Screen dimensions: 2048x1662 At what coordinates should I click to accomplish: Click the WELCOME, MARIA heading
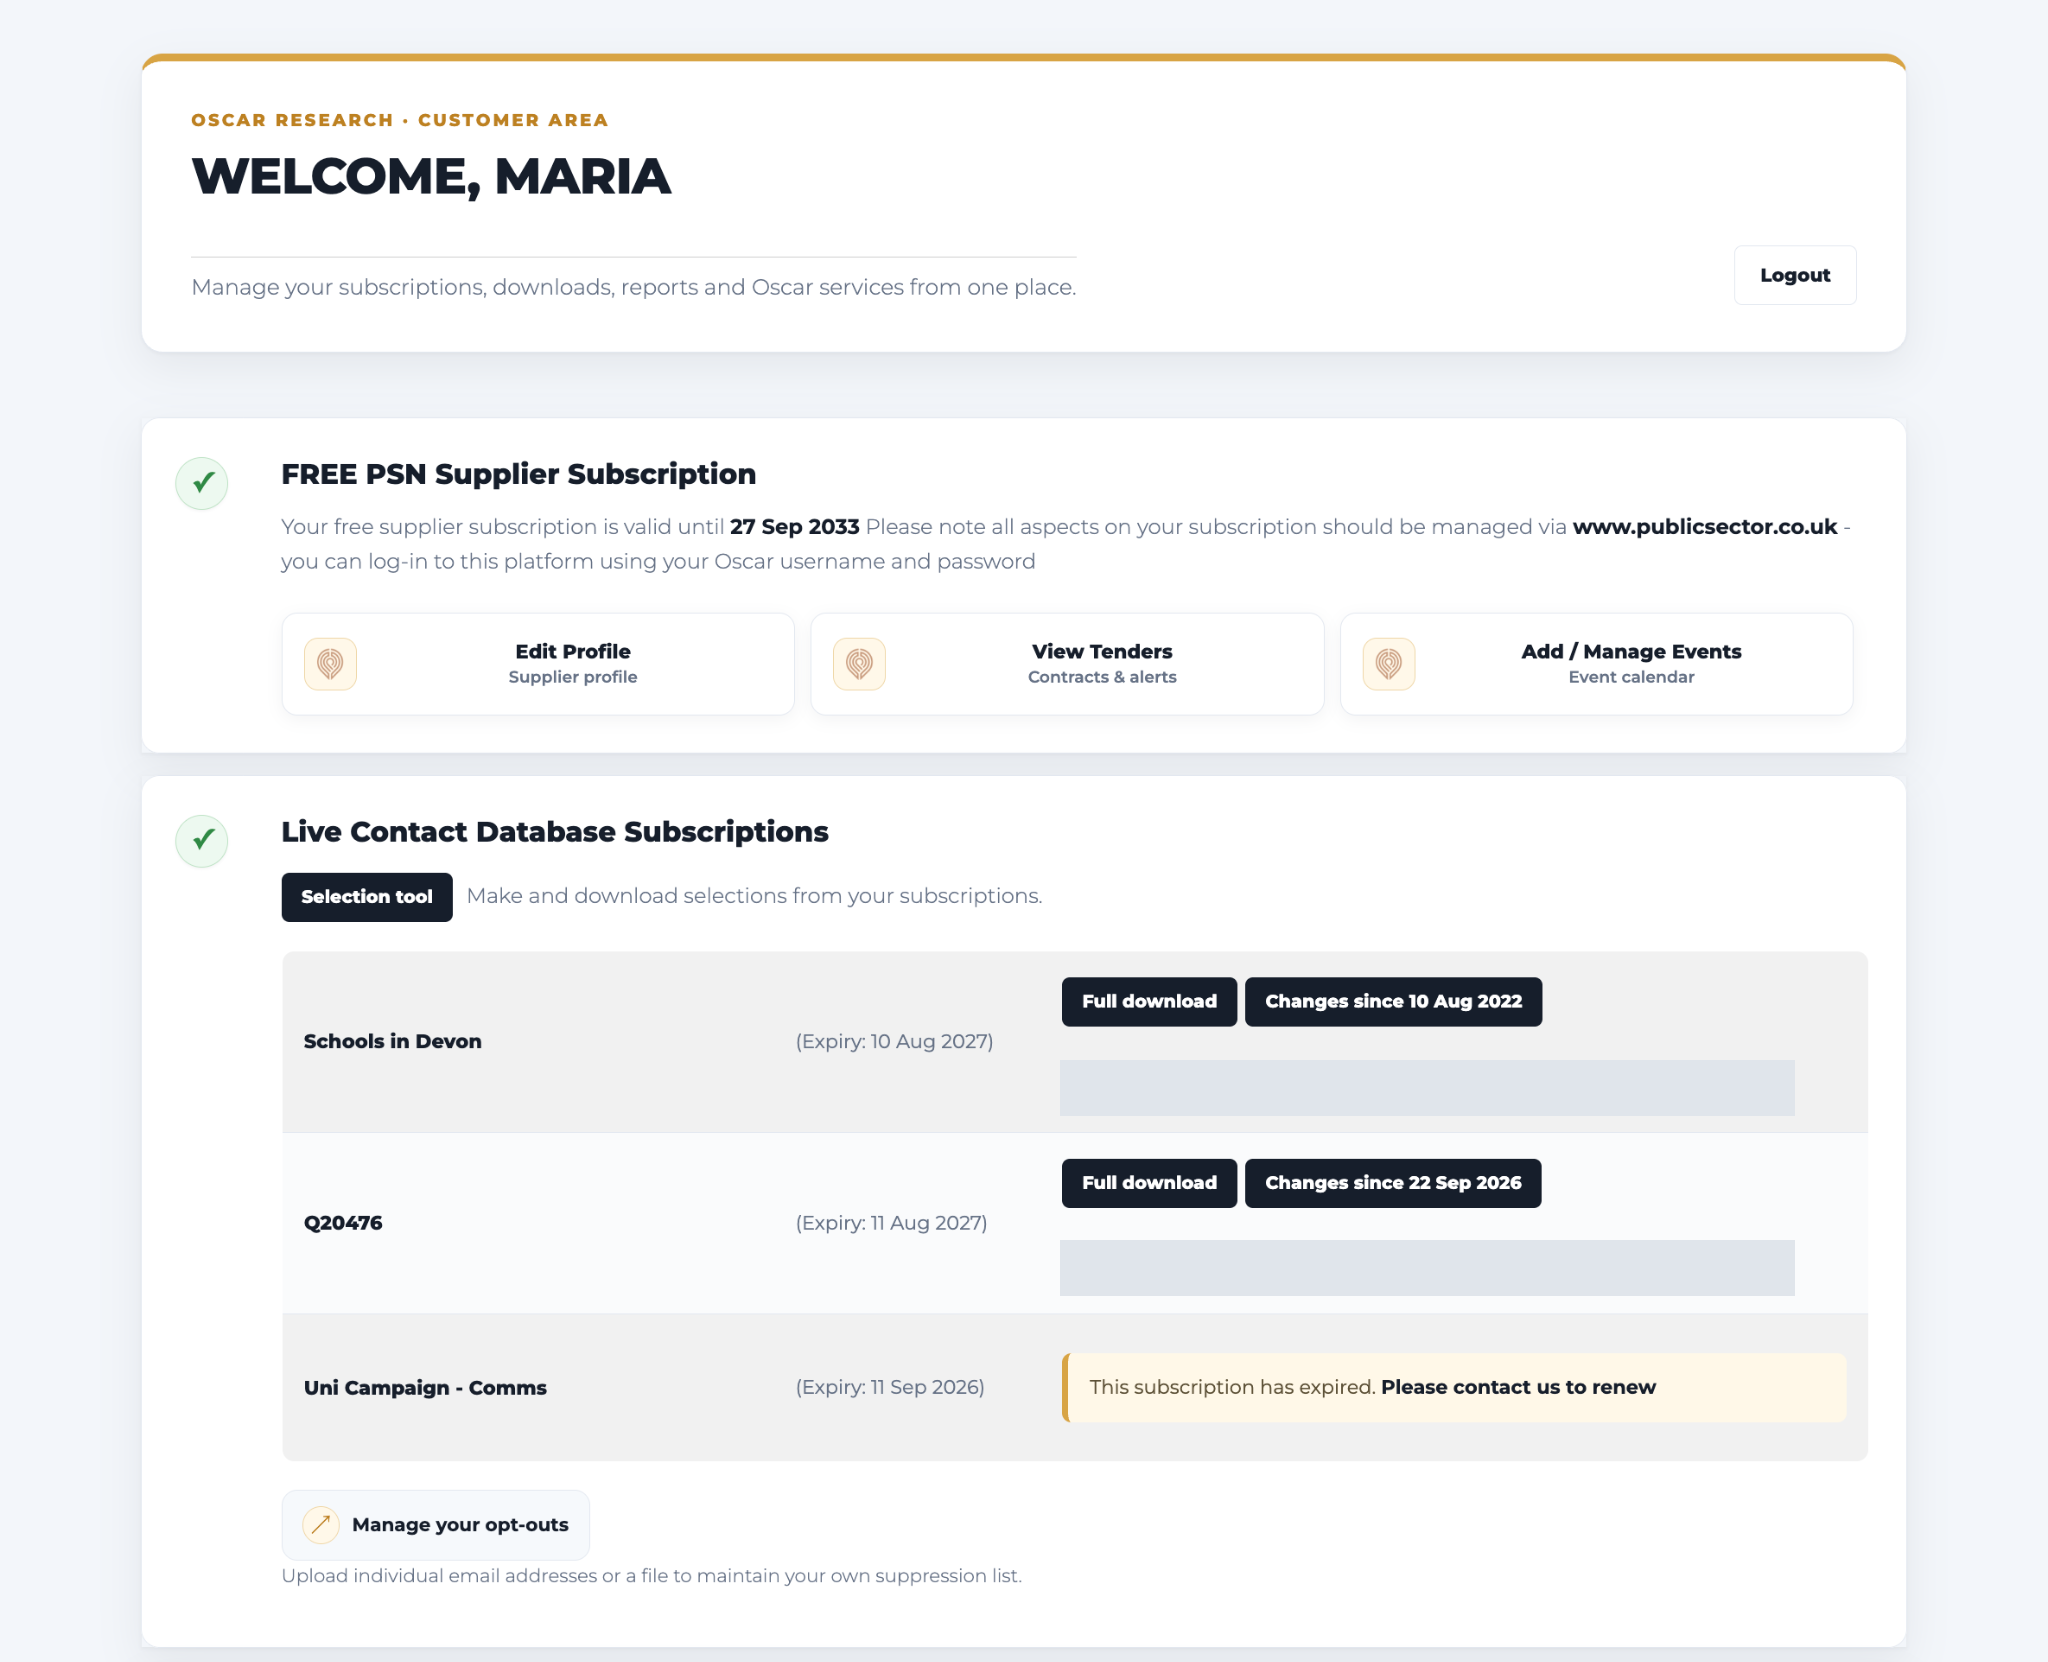pos(431,177)
